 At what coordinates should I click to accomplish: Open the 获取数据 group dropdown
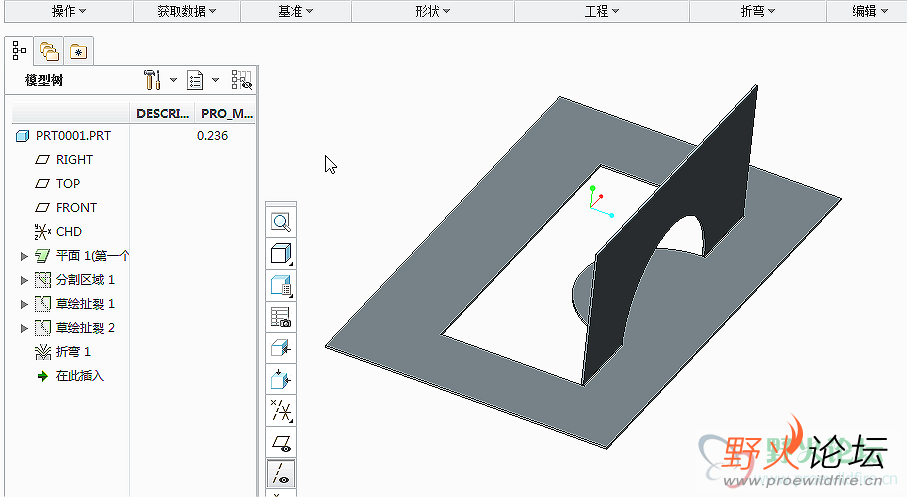pos(187,11)
